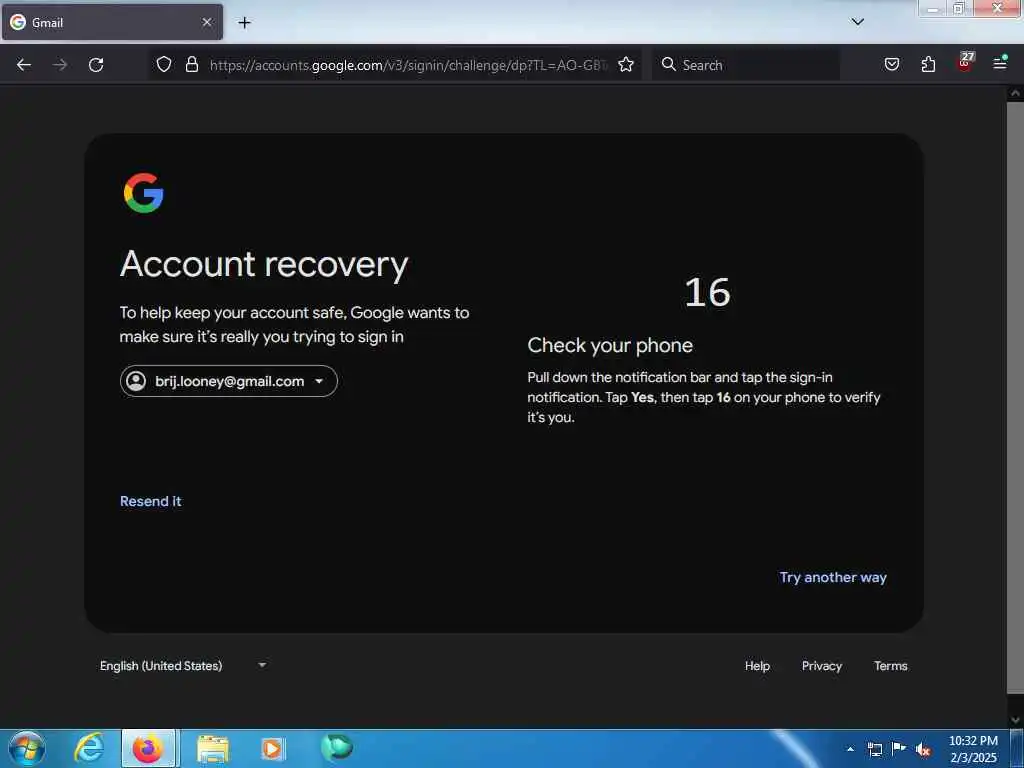Image resolution: width=1024 pixels, height=768 pixels.
Task: Click the taskbar clock showing 10:32 PM
Action: click(973, 749)
